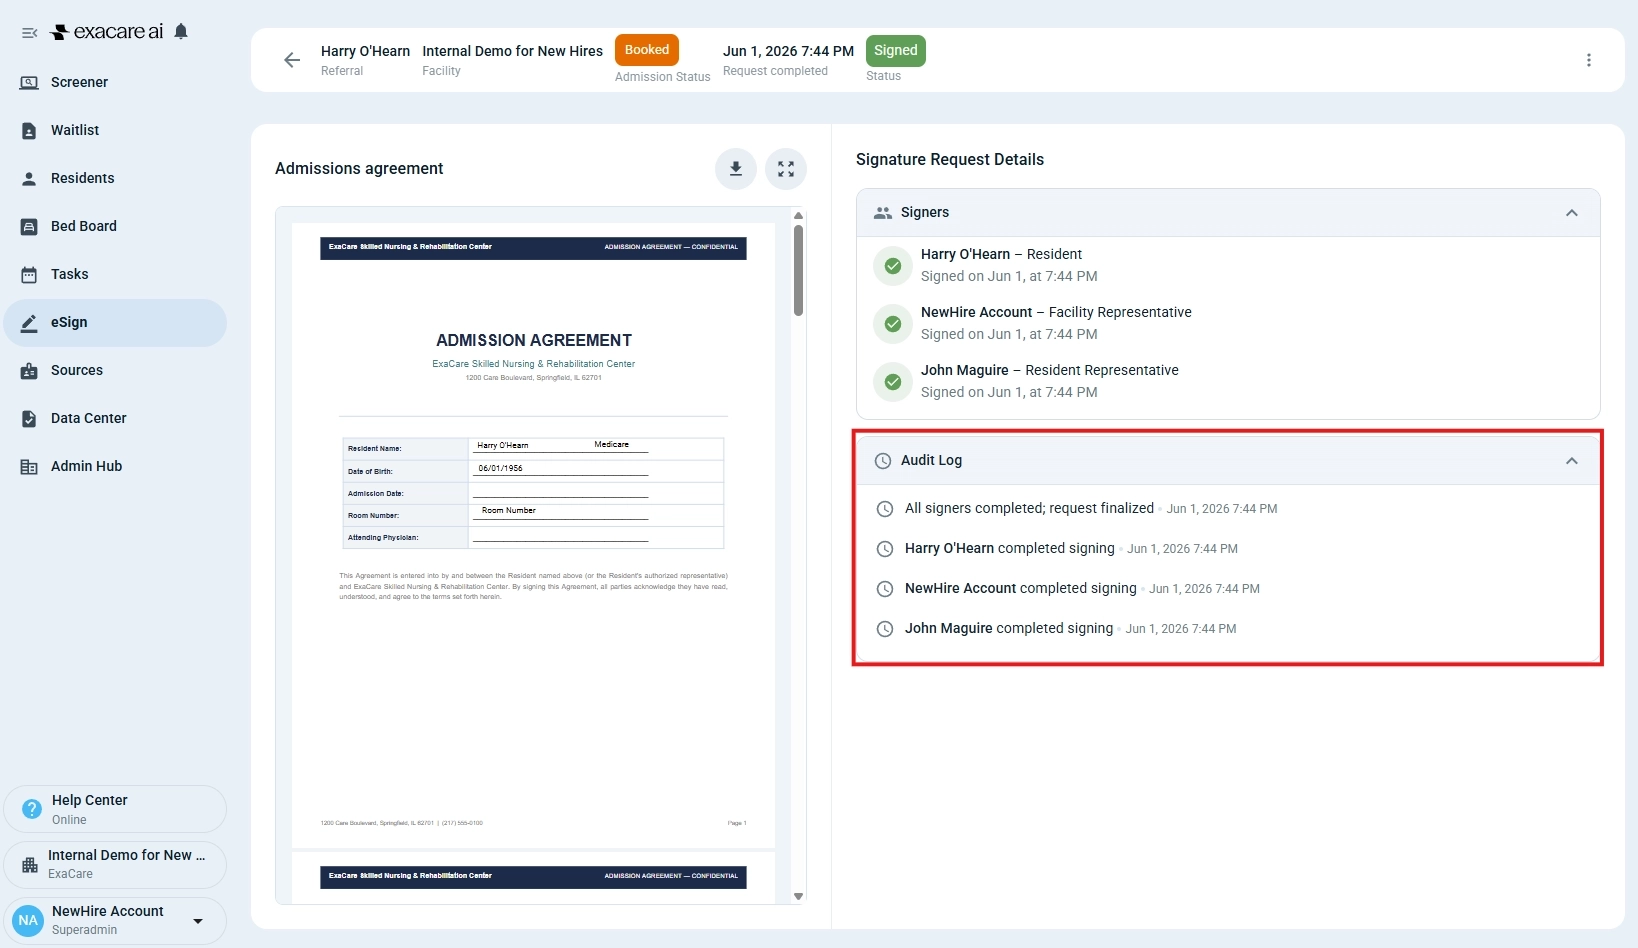Select eSign in the sidebar
The height and width of the screenshot is (948, 1638).
pos(115,322)
